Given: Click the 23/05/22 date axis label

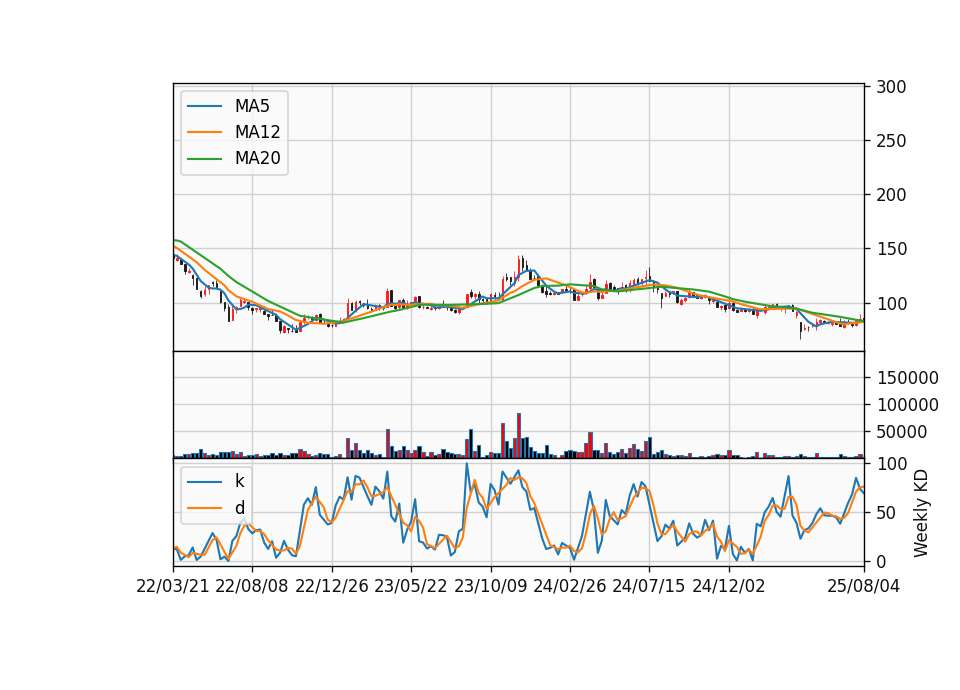Looking at the screenshot, I should pos(411,586).
